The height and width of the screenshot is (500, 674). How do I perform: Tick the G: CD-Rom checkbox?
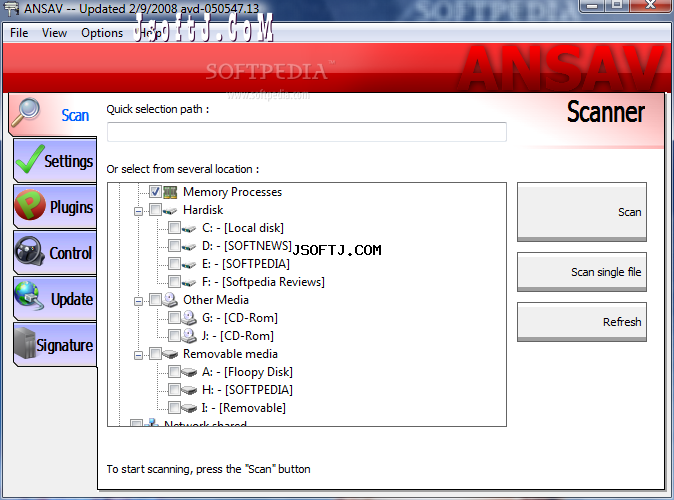coord(174,318)
